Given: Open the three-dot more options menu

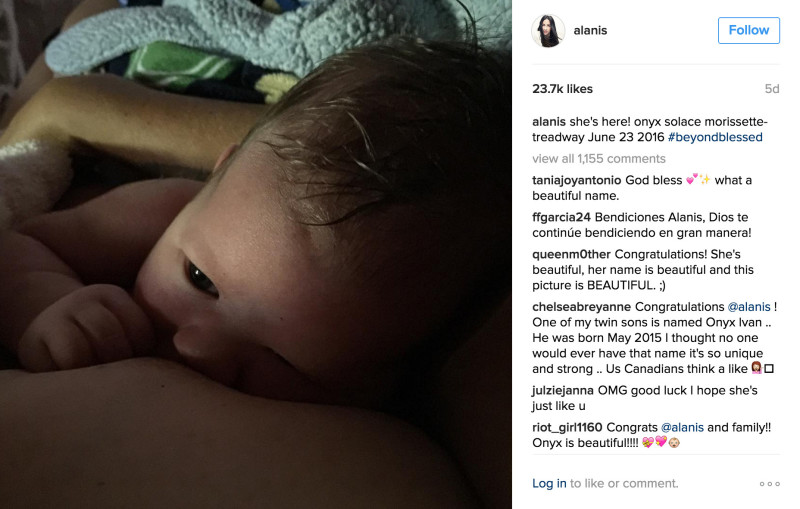Looking at the screenshot, I should click(769, 483).
